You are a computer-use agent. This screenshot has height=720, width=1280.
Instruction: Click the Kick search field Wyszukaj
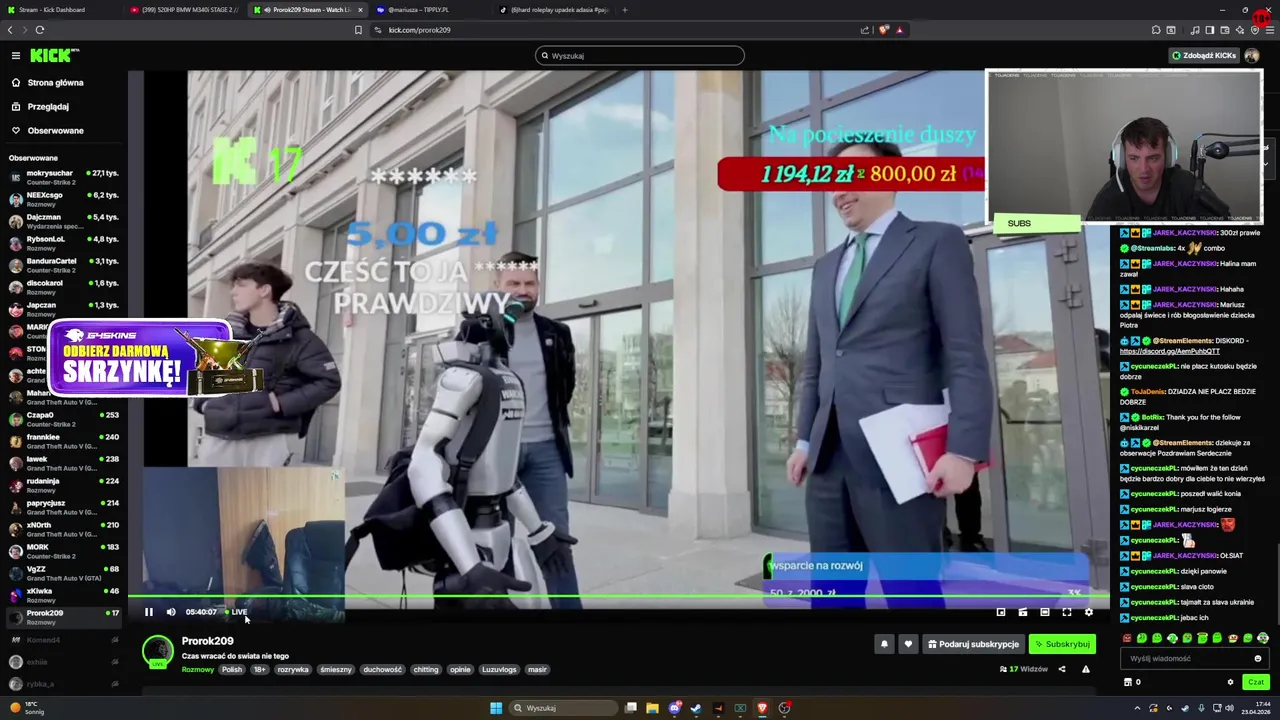coord(640,56)
